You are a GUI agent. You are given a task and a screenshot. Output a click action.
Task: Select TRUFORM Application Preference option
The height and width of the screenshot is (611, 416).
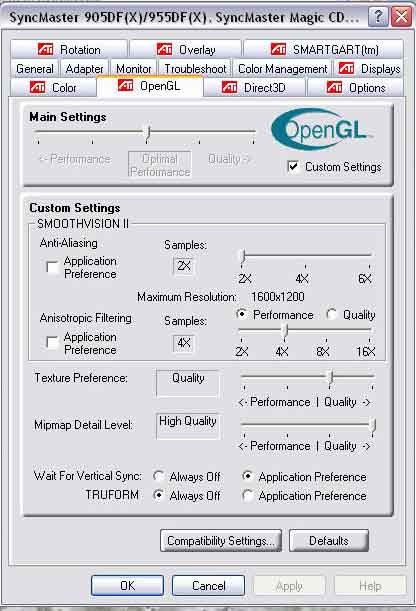pyautogui.click(x=247, y=495)
